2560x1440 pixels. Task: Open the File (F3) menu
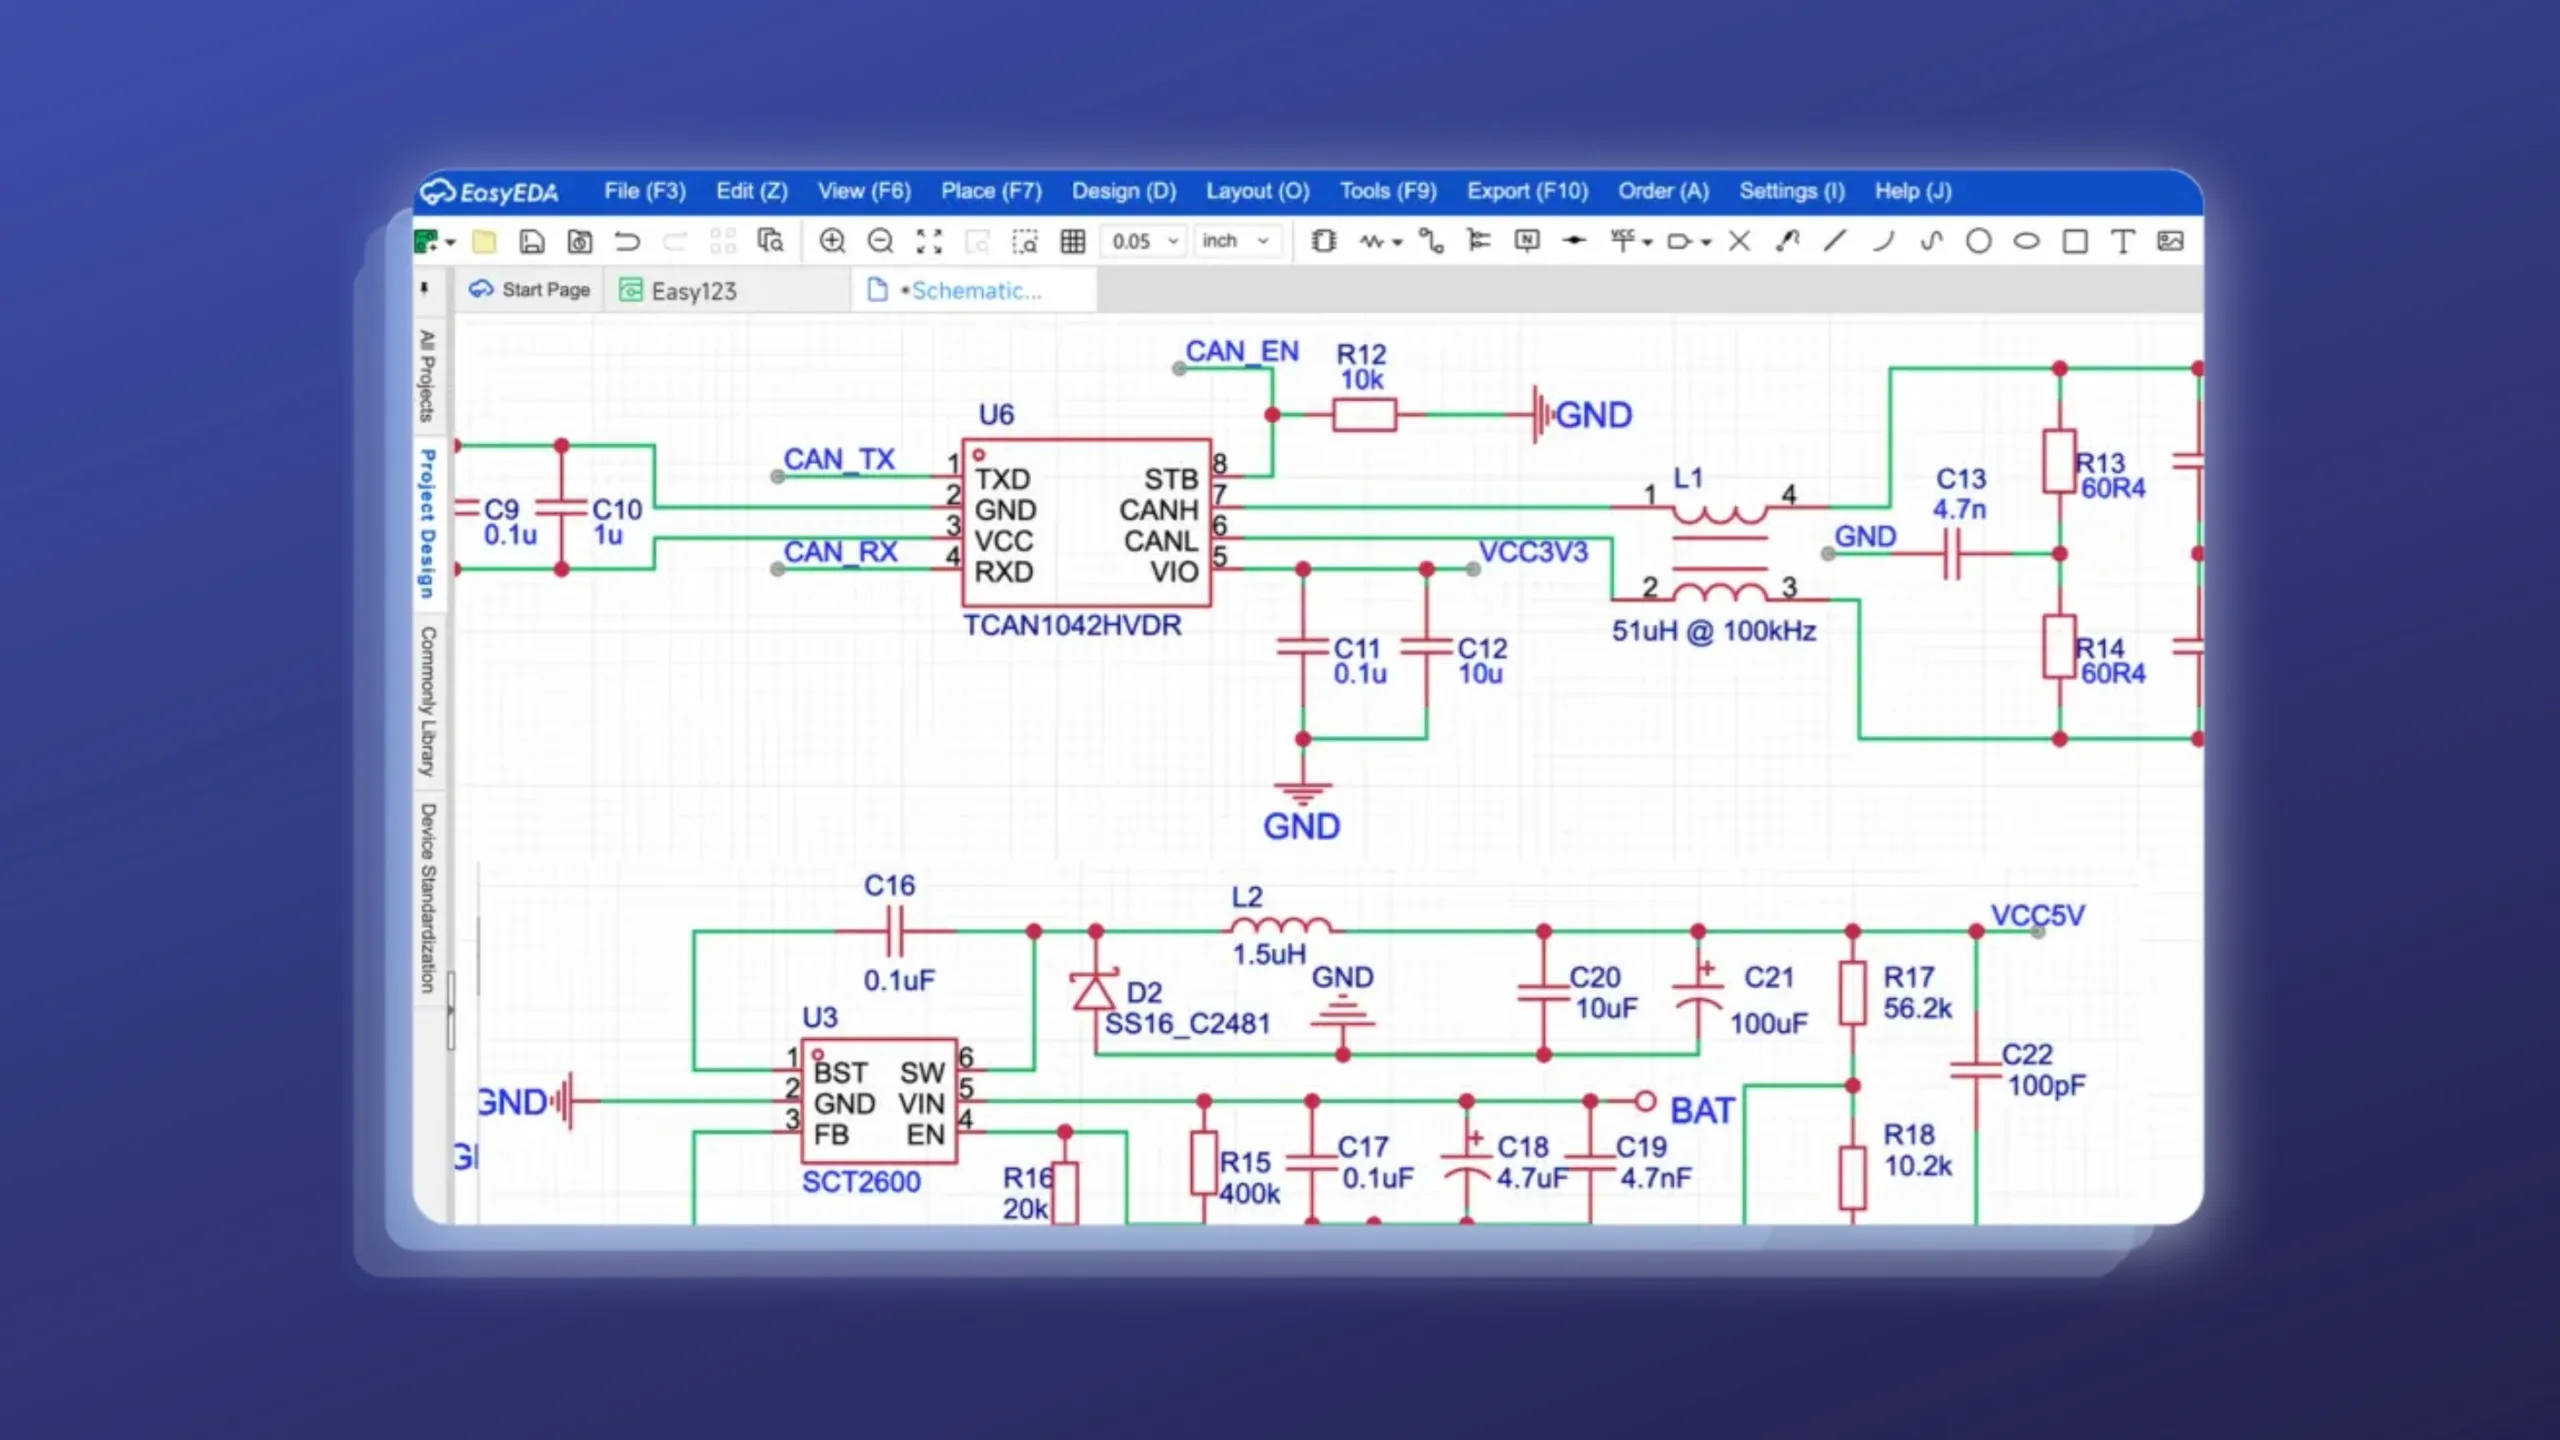pos(644,191)
